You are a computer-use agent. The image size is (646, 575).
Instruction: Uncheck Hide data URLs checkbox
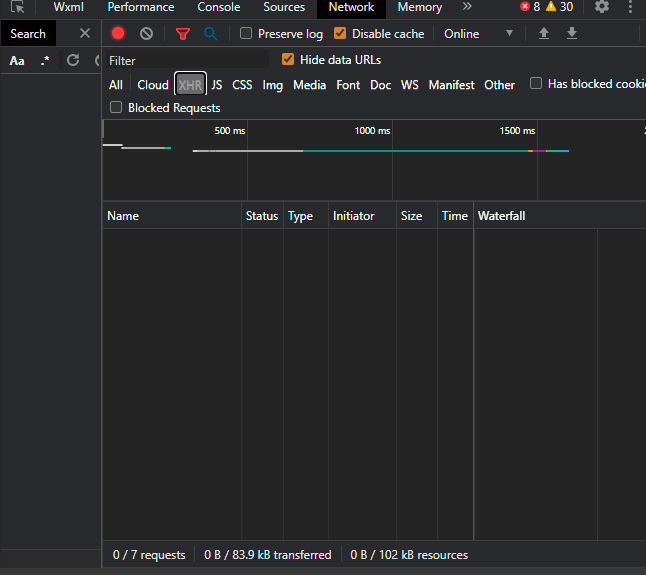[288, 60]
